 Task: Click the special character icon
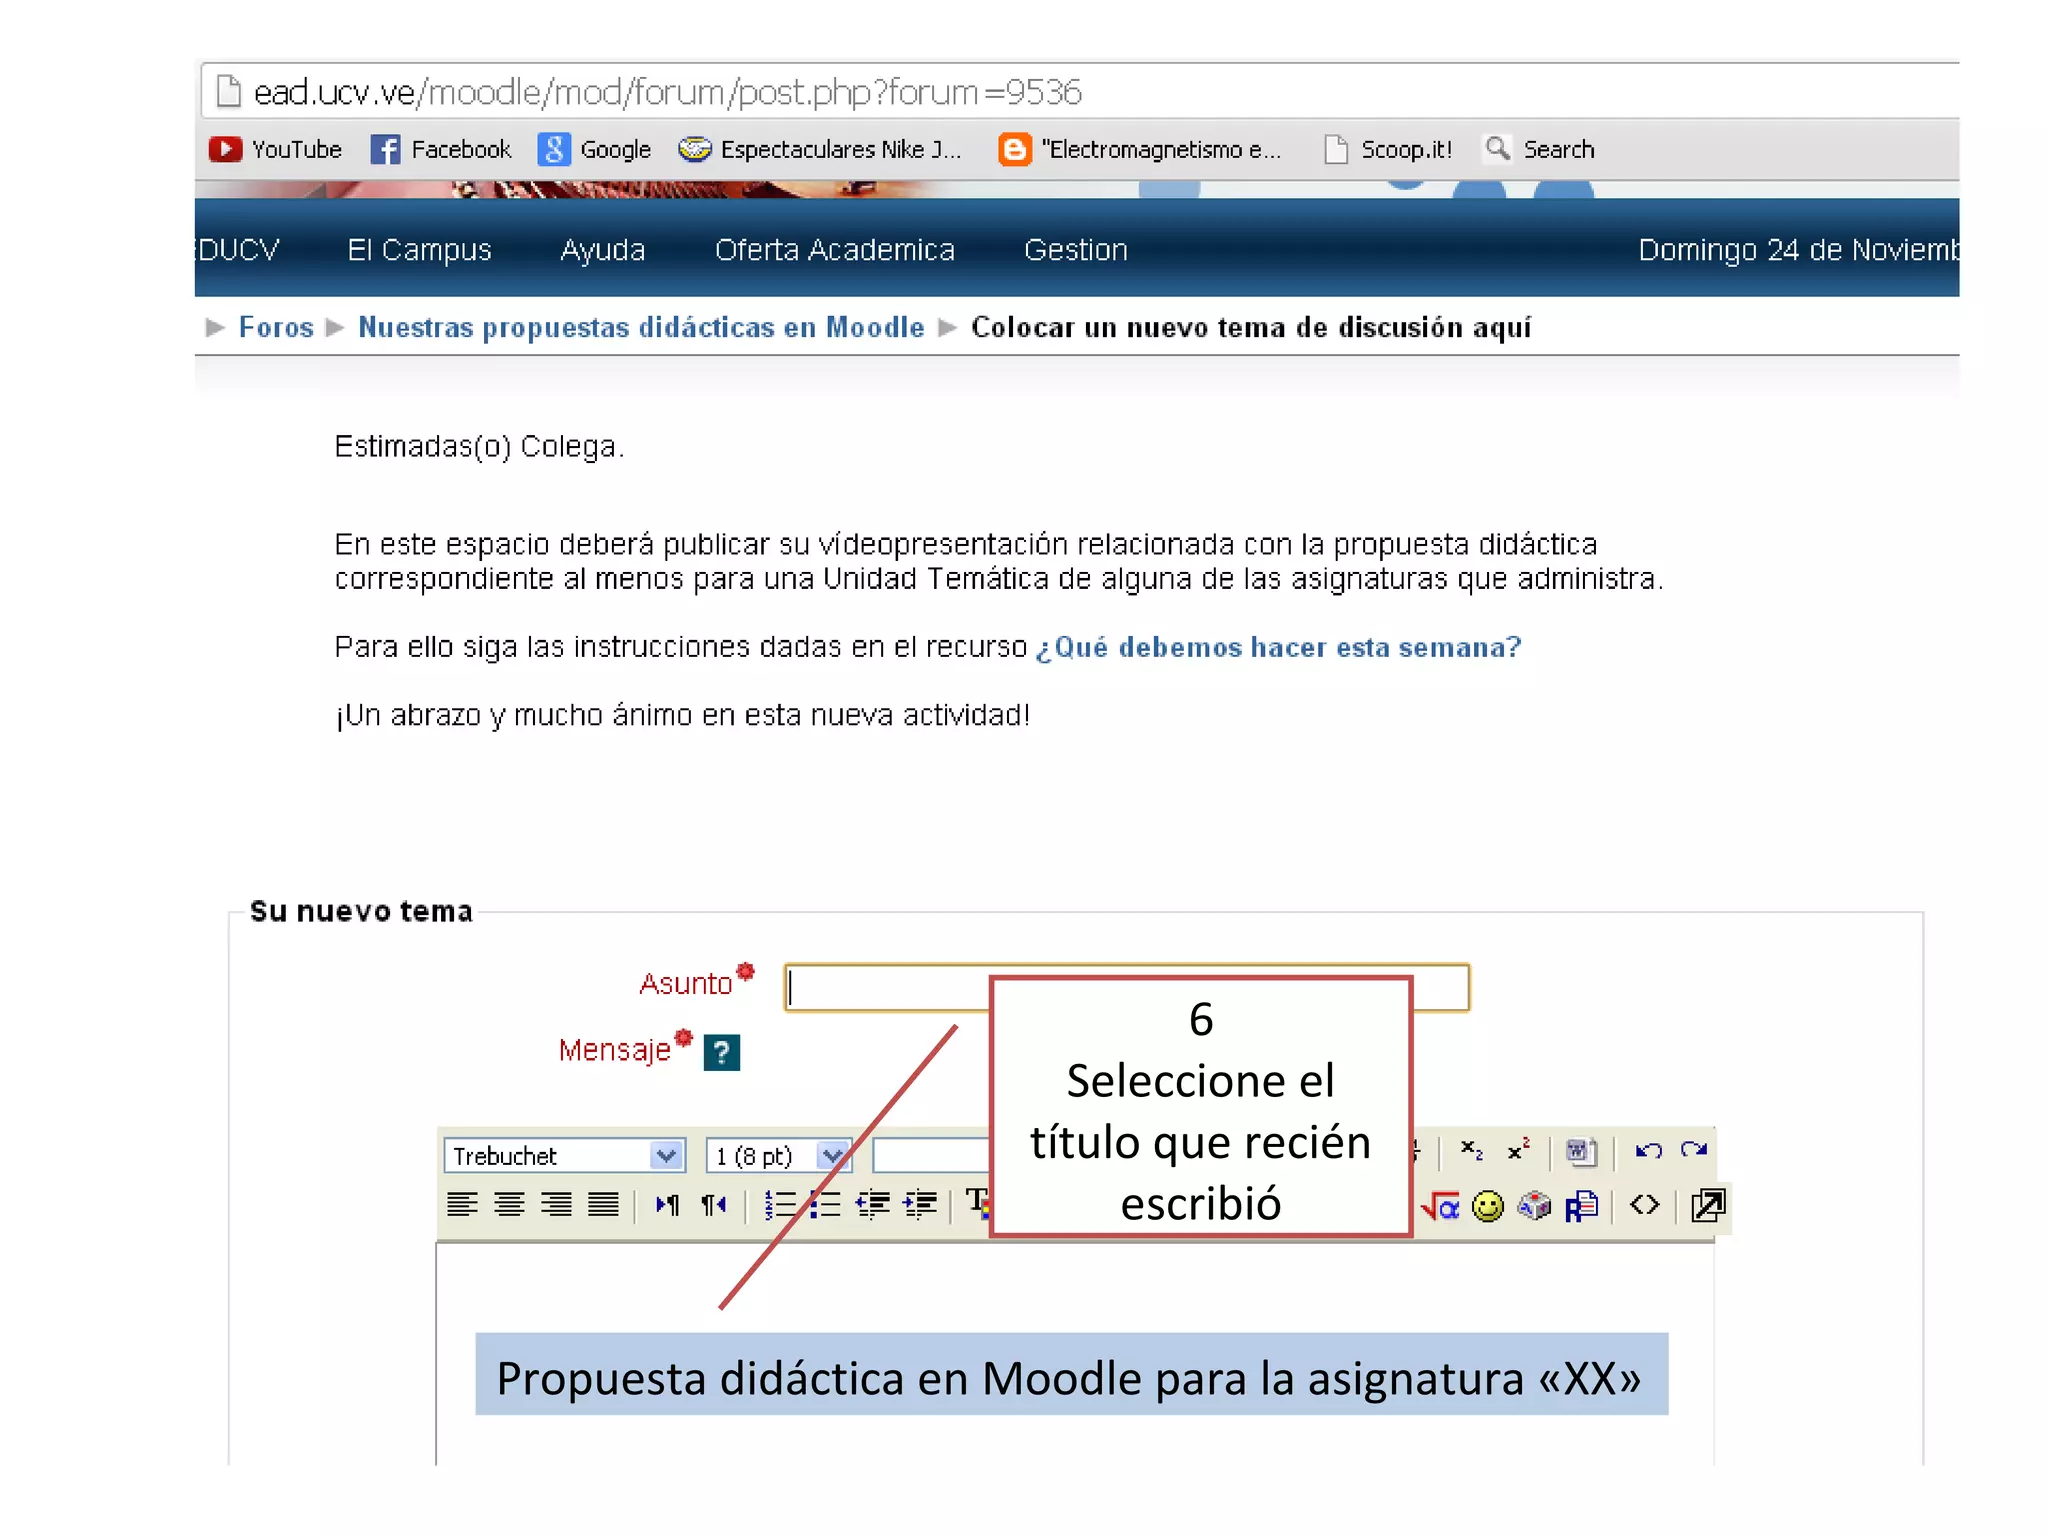pyautogui.click(x=1534, y=1206)
